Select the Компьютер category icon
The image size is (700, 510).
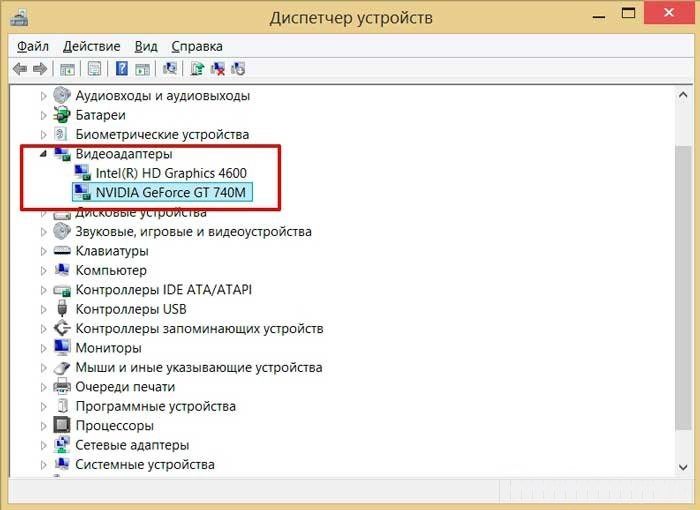[x=62, y=270]
